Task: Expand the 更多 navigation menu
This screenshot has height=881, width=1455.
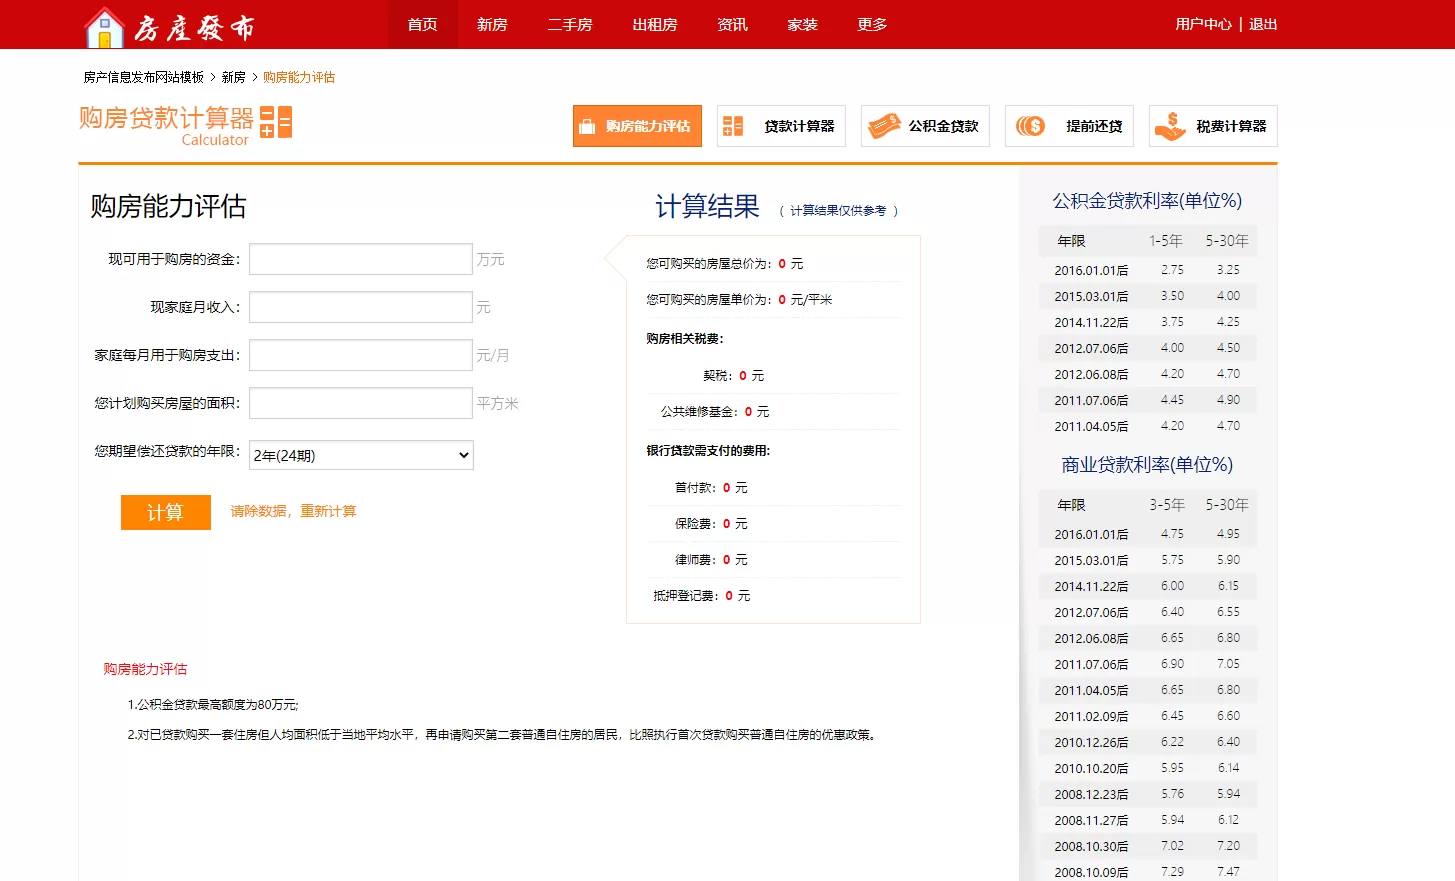Action: (x=872, y=24)
